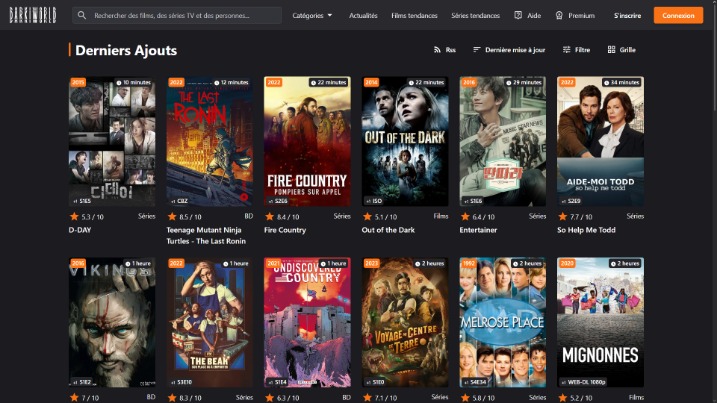
Task: Click Teenage Mutant Ninja Turtles title link
Action: click(x=206, y=235)
